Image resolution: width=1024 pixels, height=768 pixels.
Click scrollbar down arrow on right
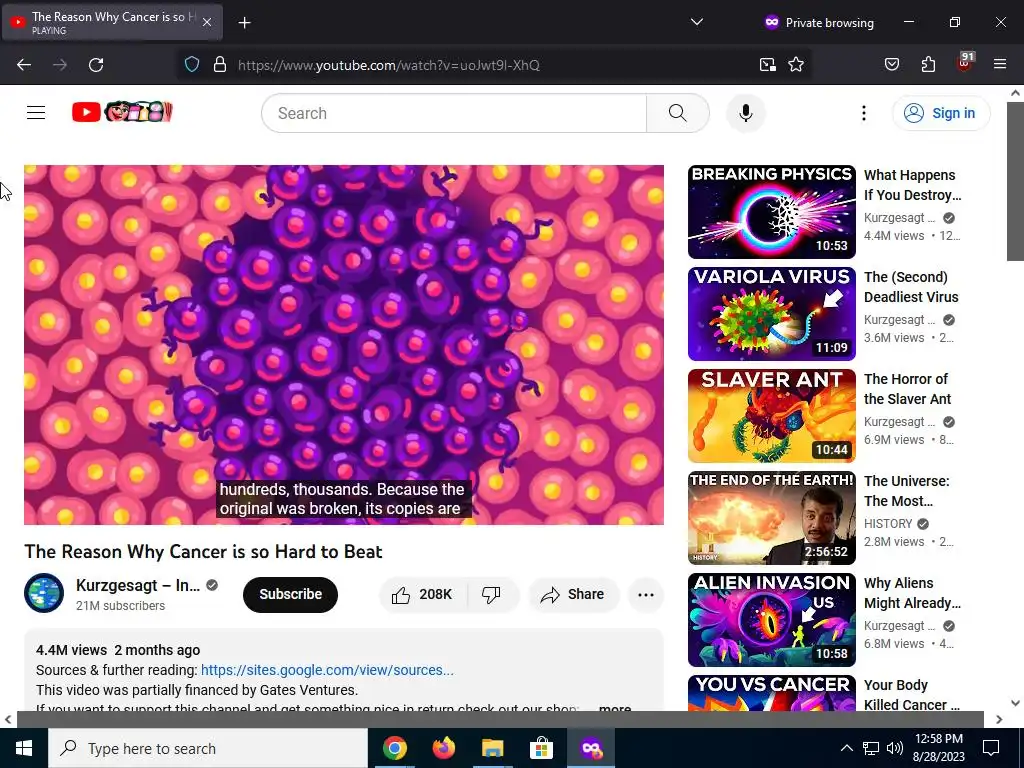click(1015, 703)
